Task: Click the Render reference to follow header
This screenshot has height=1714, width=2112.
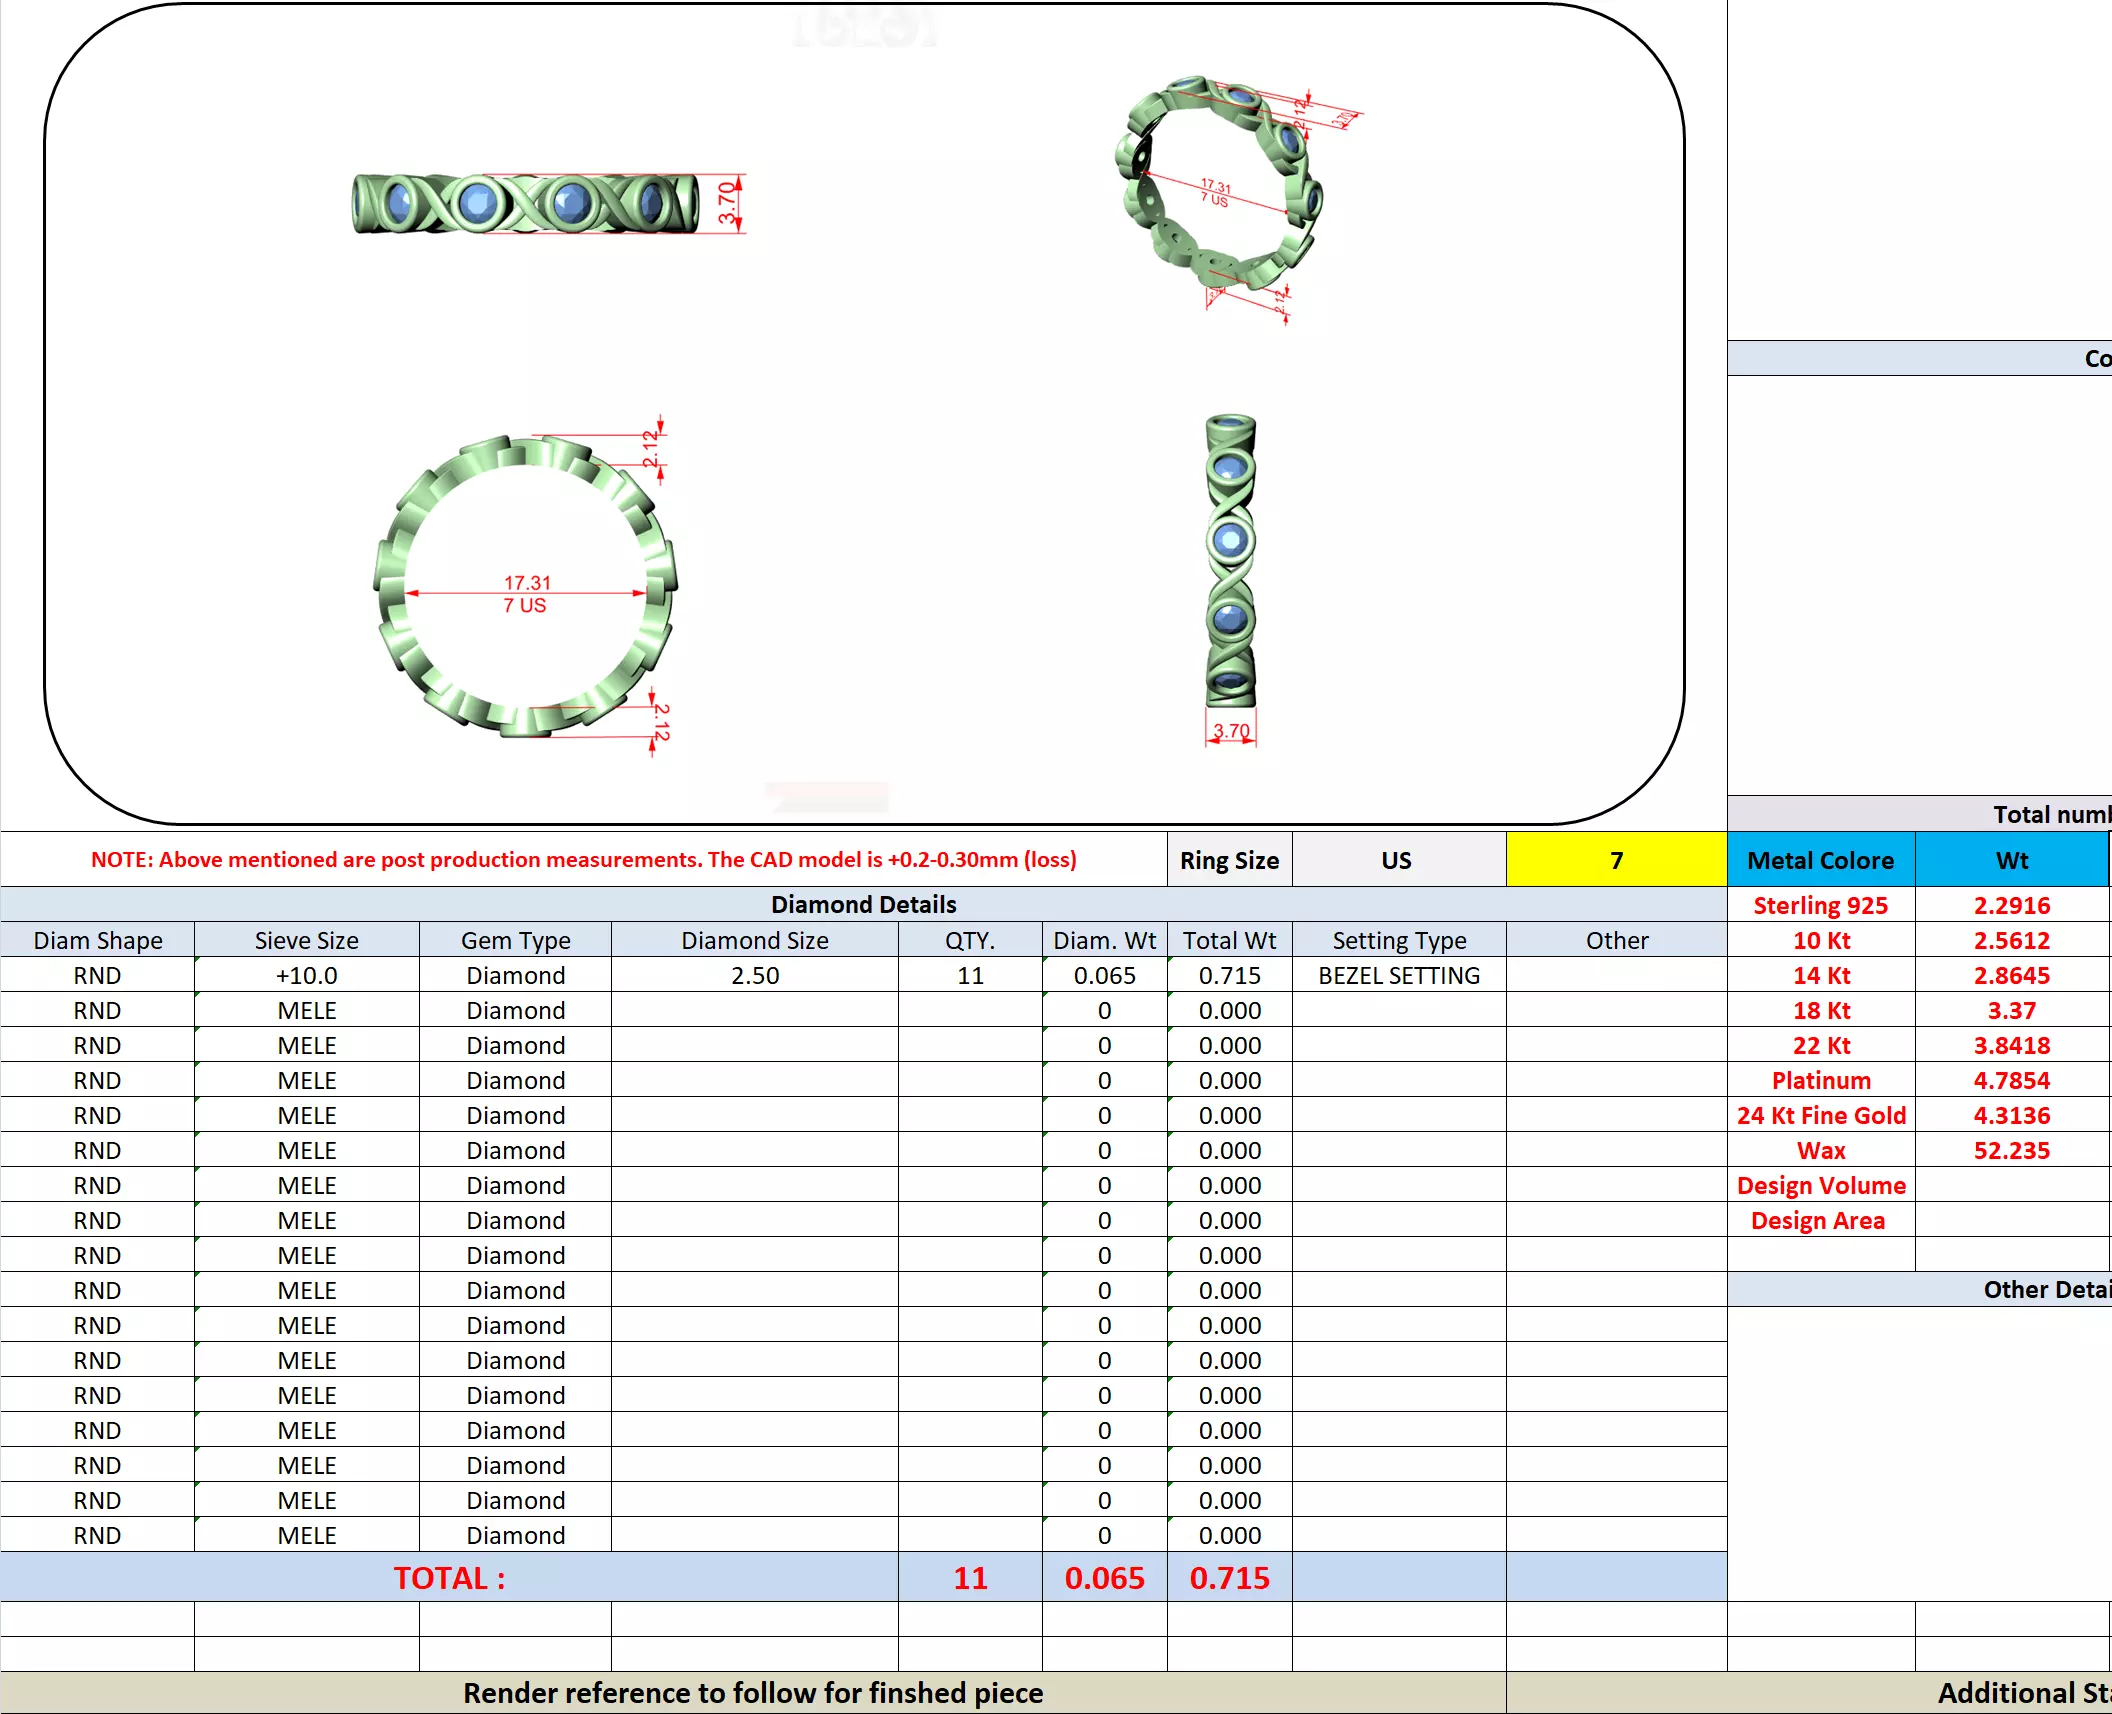Action: point(752,1693)
